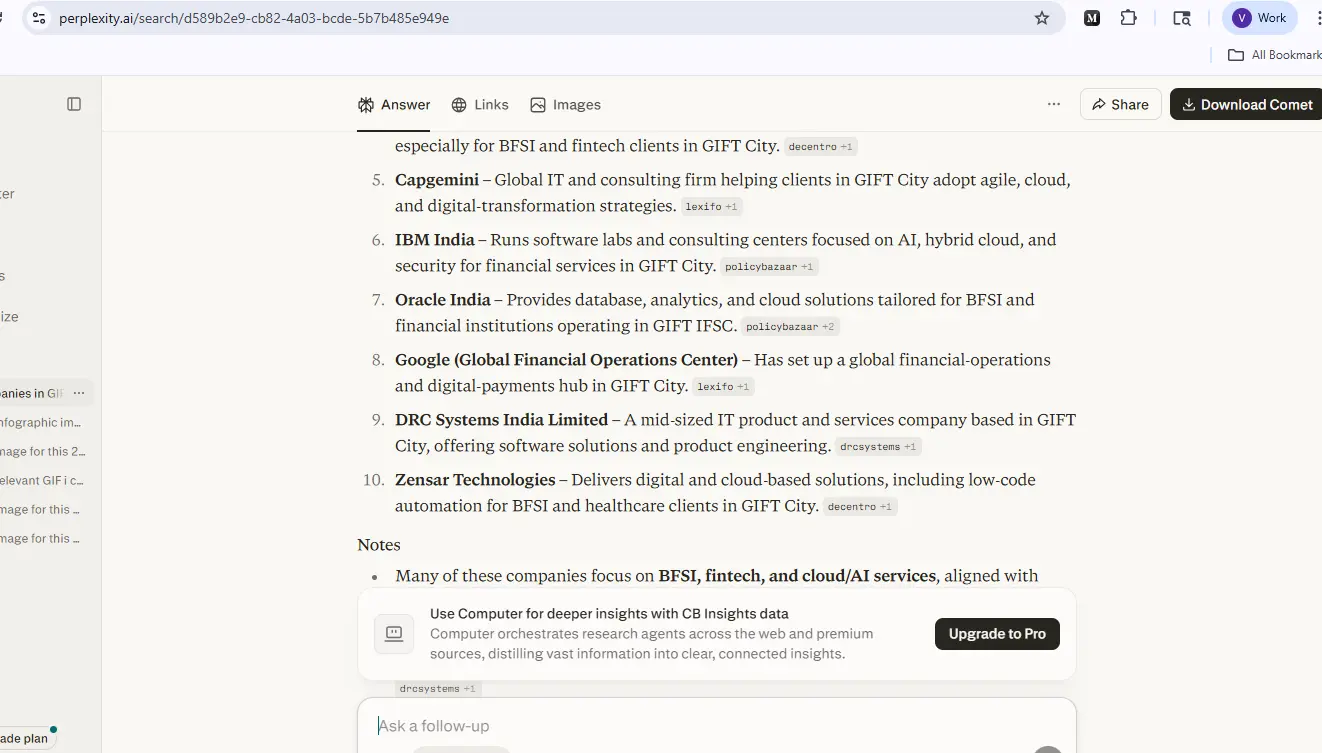Click the tab search icon beside Extensions

[x=1182, y=18]
